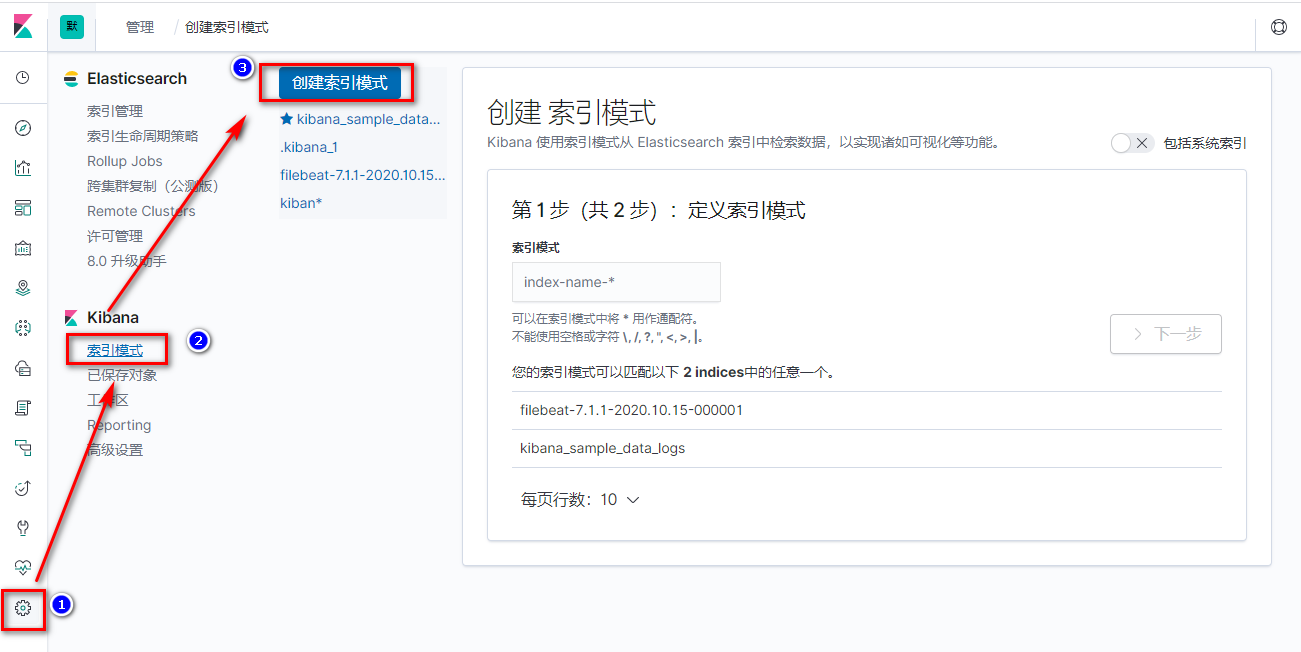Open 索引管理 under Elasticsearch
Viewport: 1301px width, 652px height.
[115, 111]
